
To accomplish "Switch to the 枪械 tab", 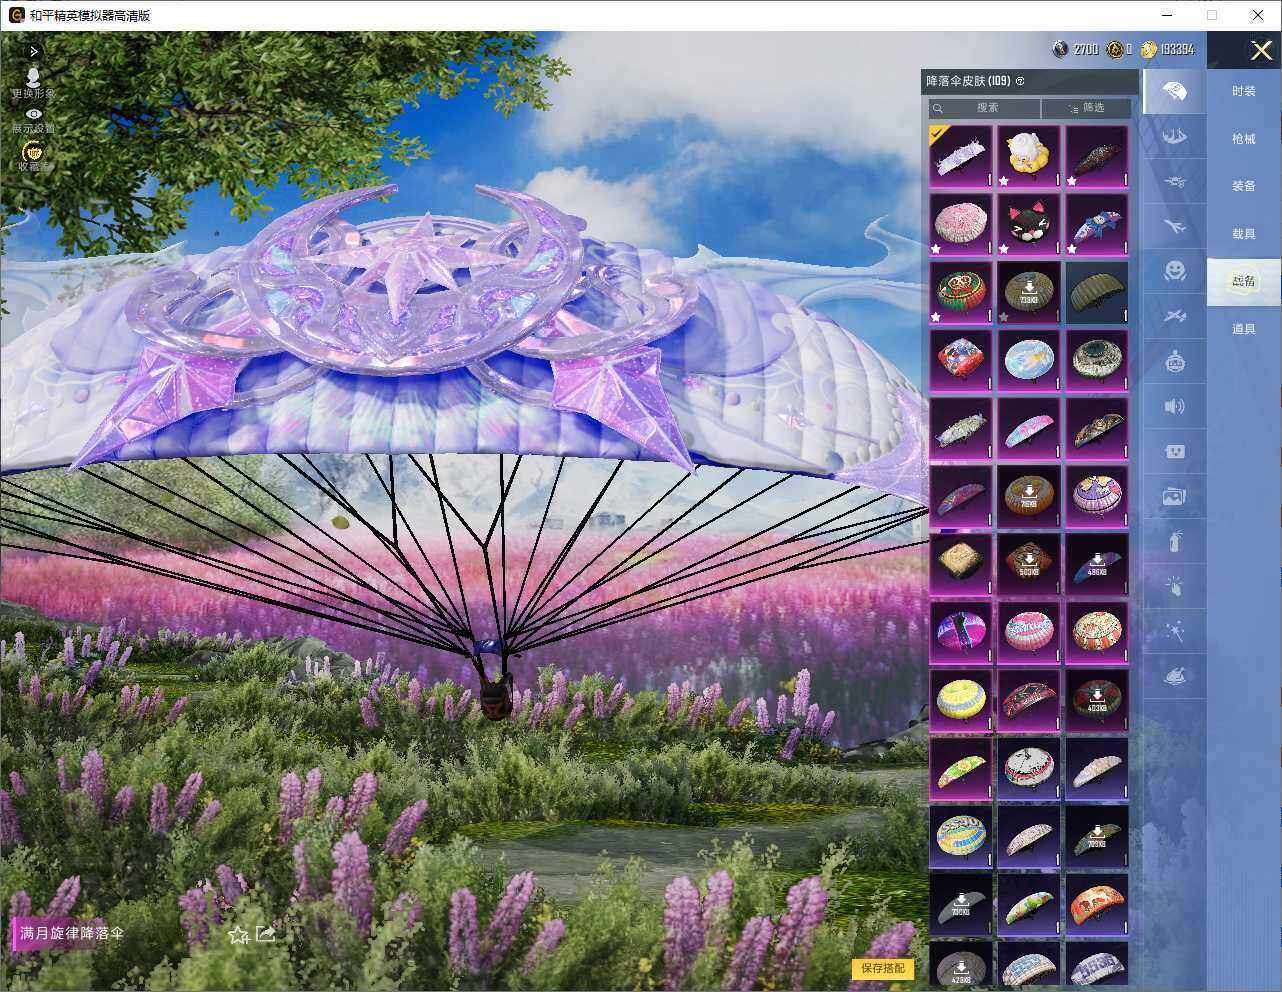I will 1244,139.
